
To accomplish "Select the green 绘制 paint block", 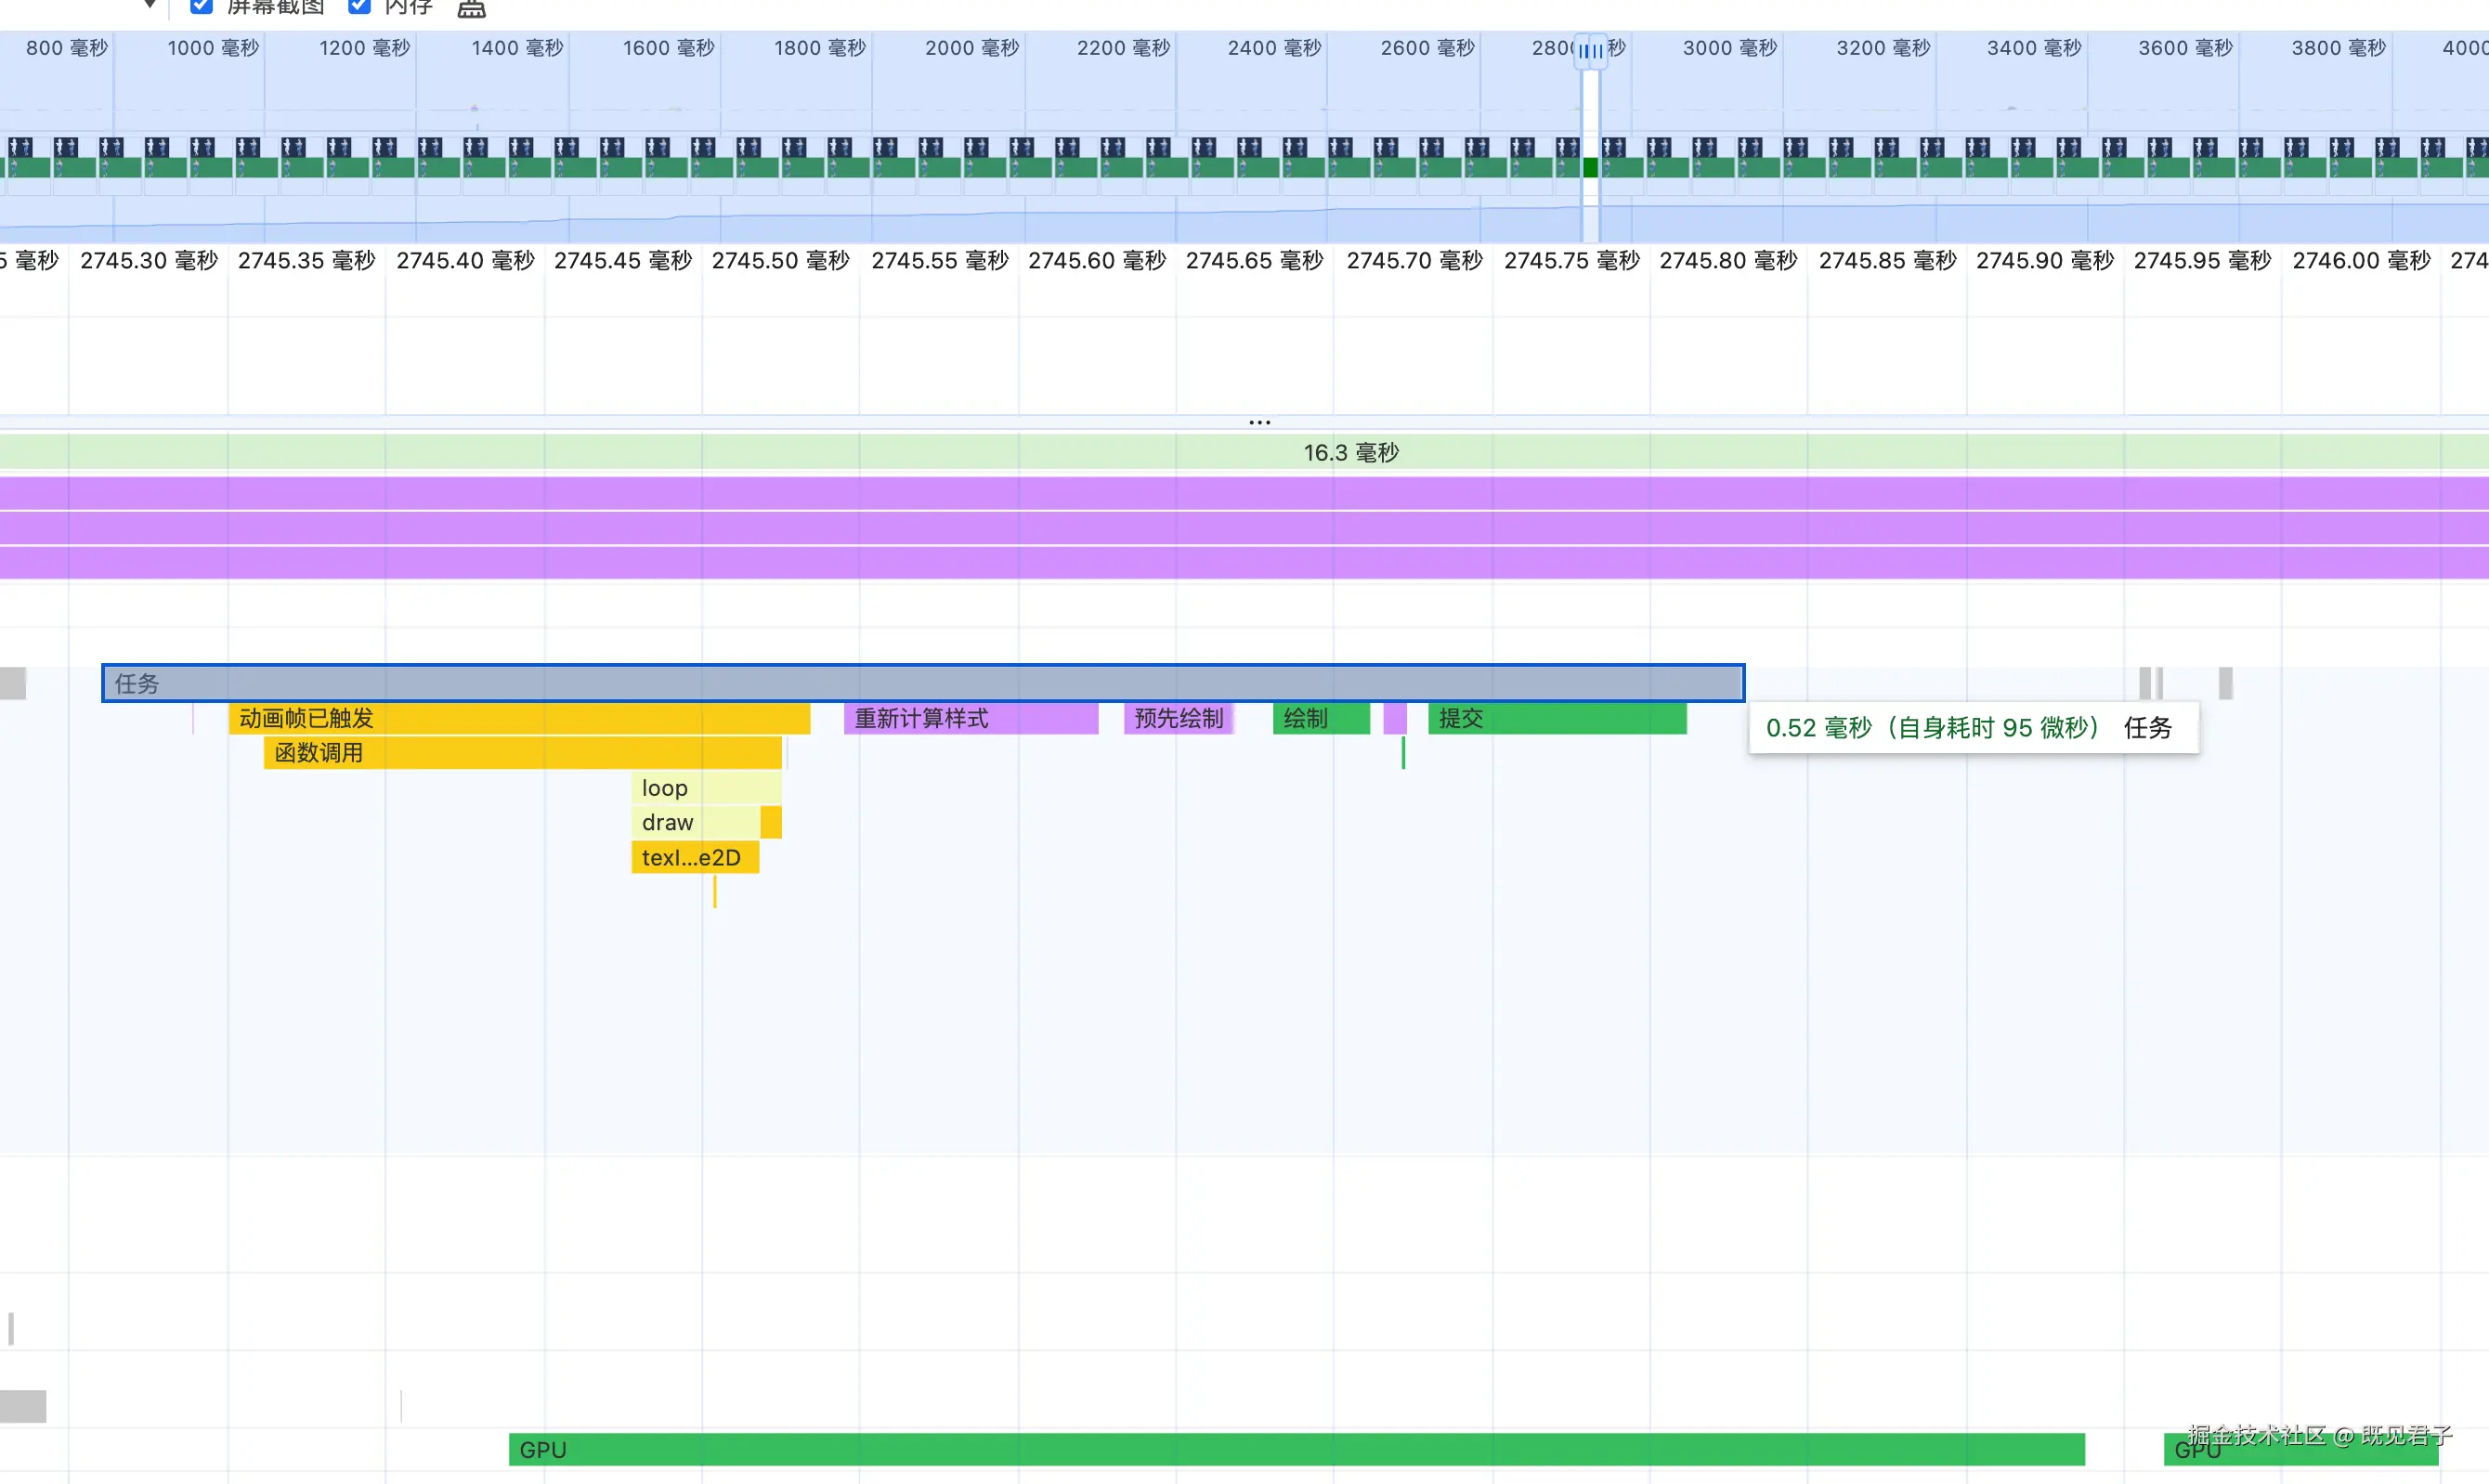I will pyautogui.click(x=1320, y=718).
